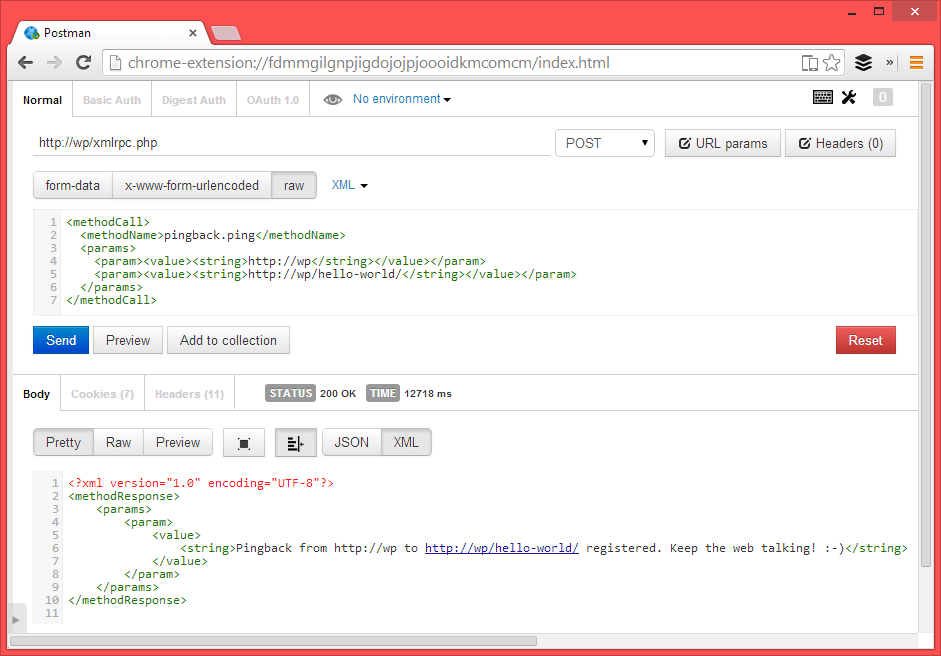Click inside the request URL field
941x656 pixels.
280,143
